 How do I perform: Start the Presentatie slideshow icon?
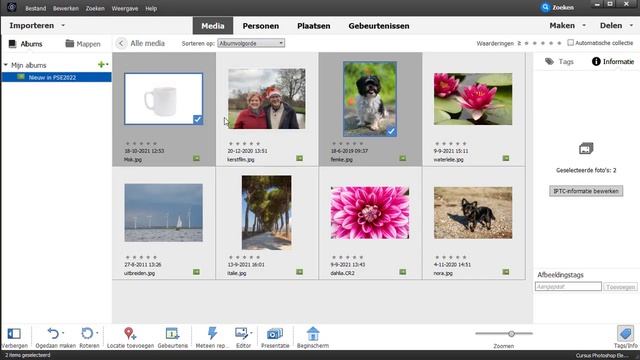tap(275, 333)
